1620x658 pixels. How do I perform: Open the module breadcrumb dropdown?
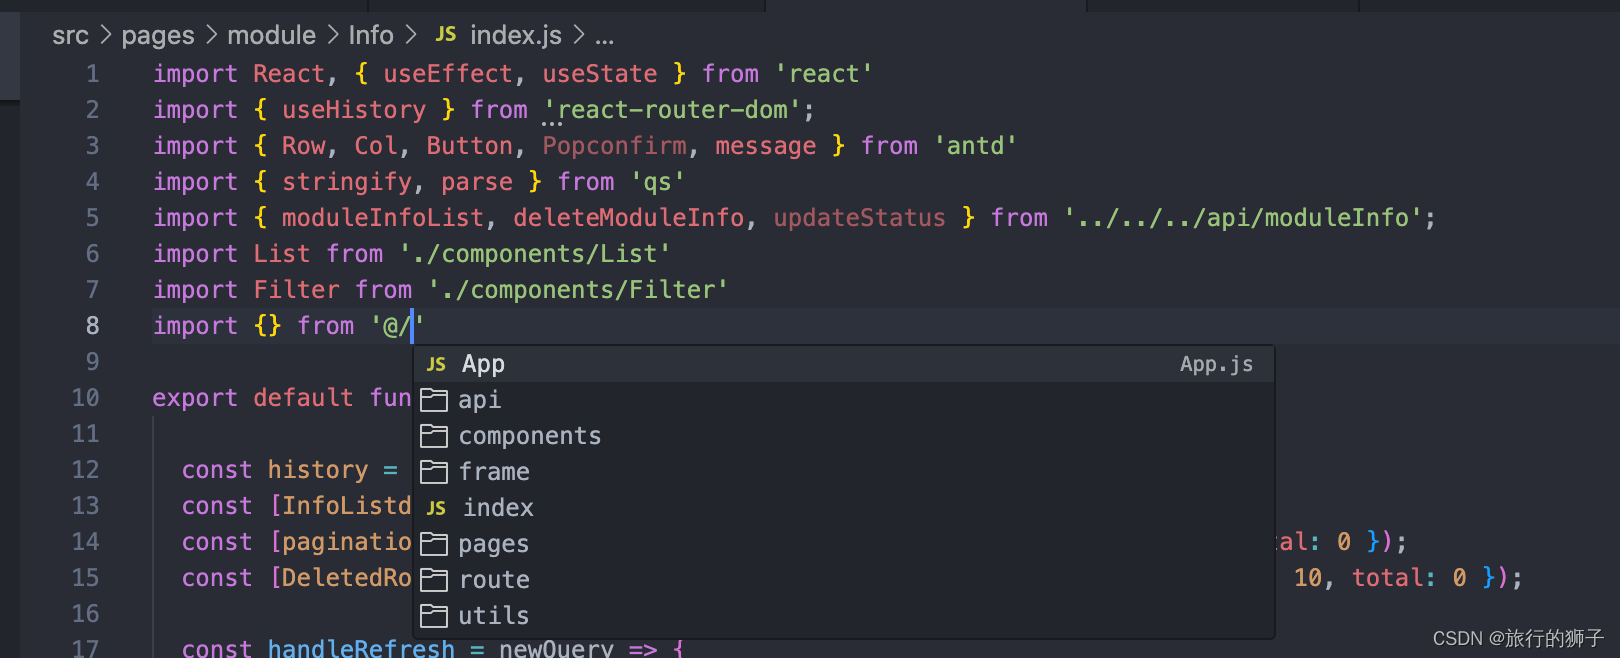pos(271,36)
